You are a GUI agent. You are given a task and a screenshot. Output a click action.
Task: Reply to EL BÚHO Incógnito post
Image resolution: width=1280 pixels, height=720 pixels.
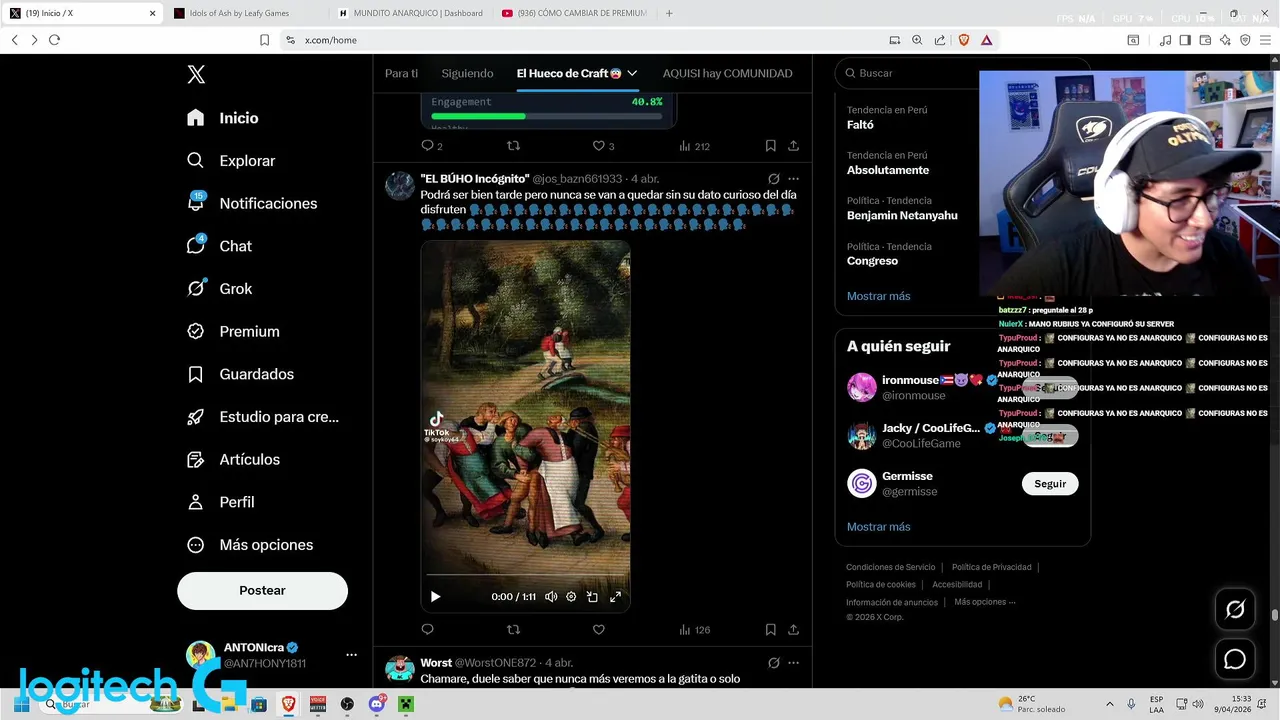427,629
